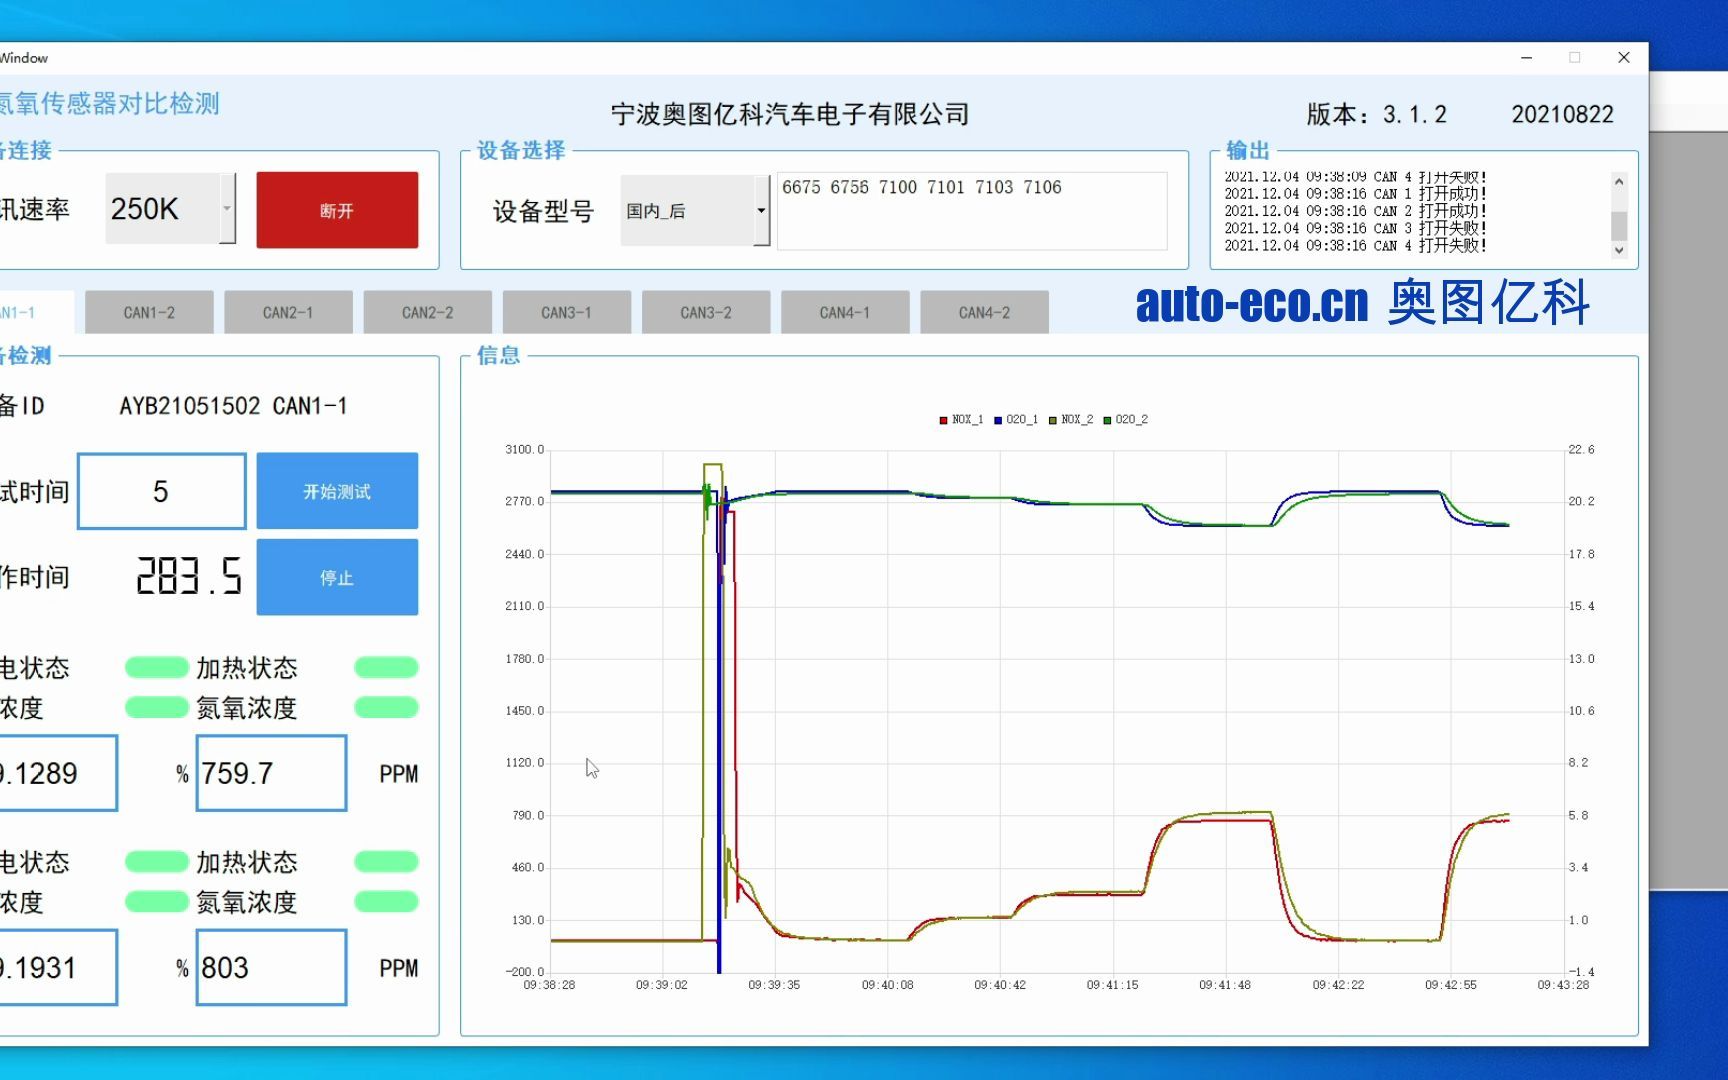Click the oxygen percent field ending .1931
Screen dimensions: 1728x1080
point(58,967)
